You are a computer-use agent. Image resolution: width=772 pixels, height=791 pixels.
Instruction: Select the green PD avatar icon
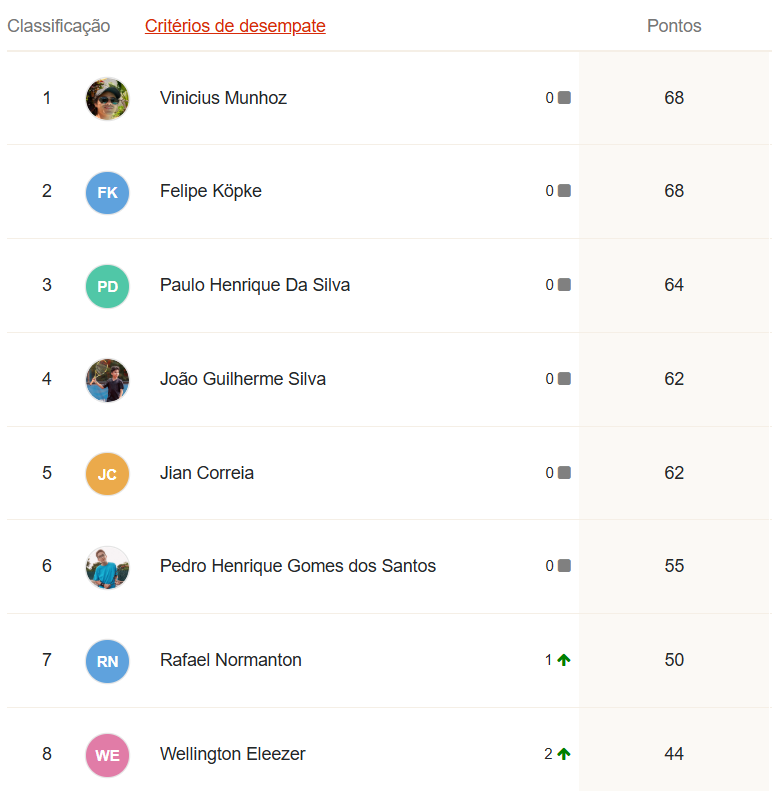pos(107,286)
